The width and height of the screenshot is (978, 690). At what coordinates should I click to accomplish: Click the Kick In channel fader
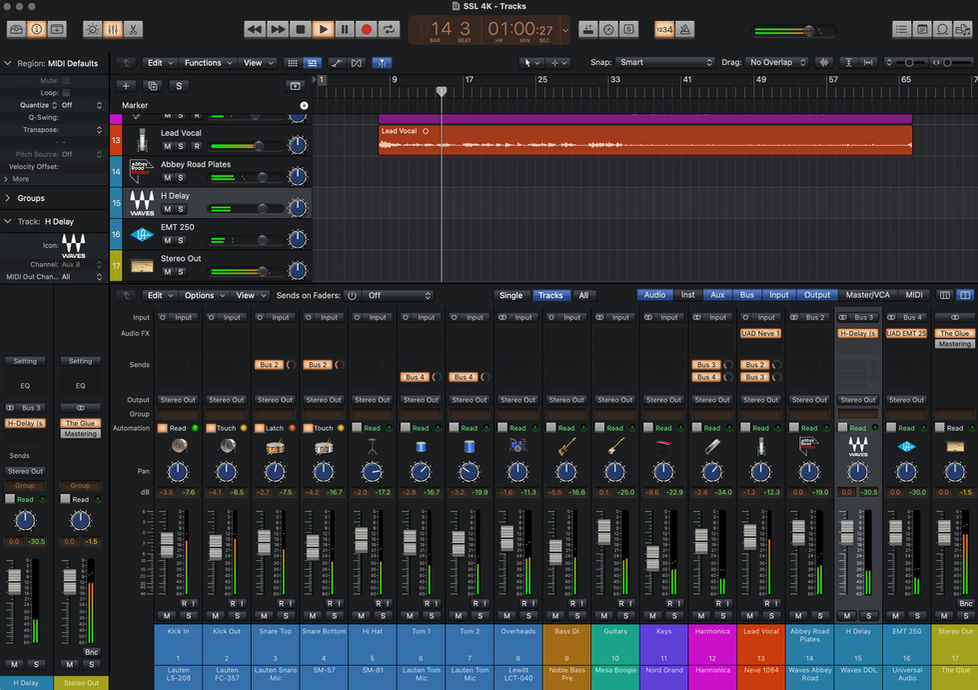point(167,545)
